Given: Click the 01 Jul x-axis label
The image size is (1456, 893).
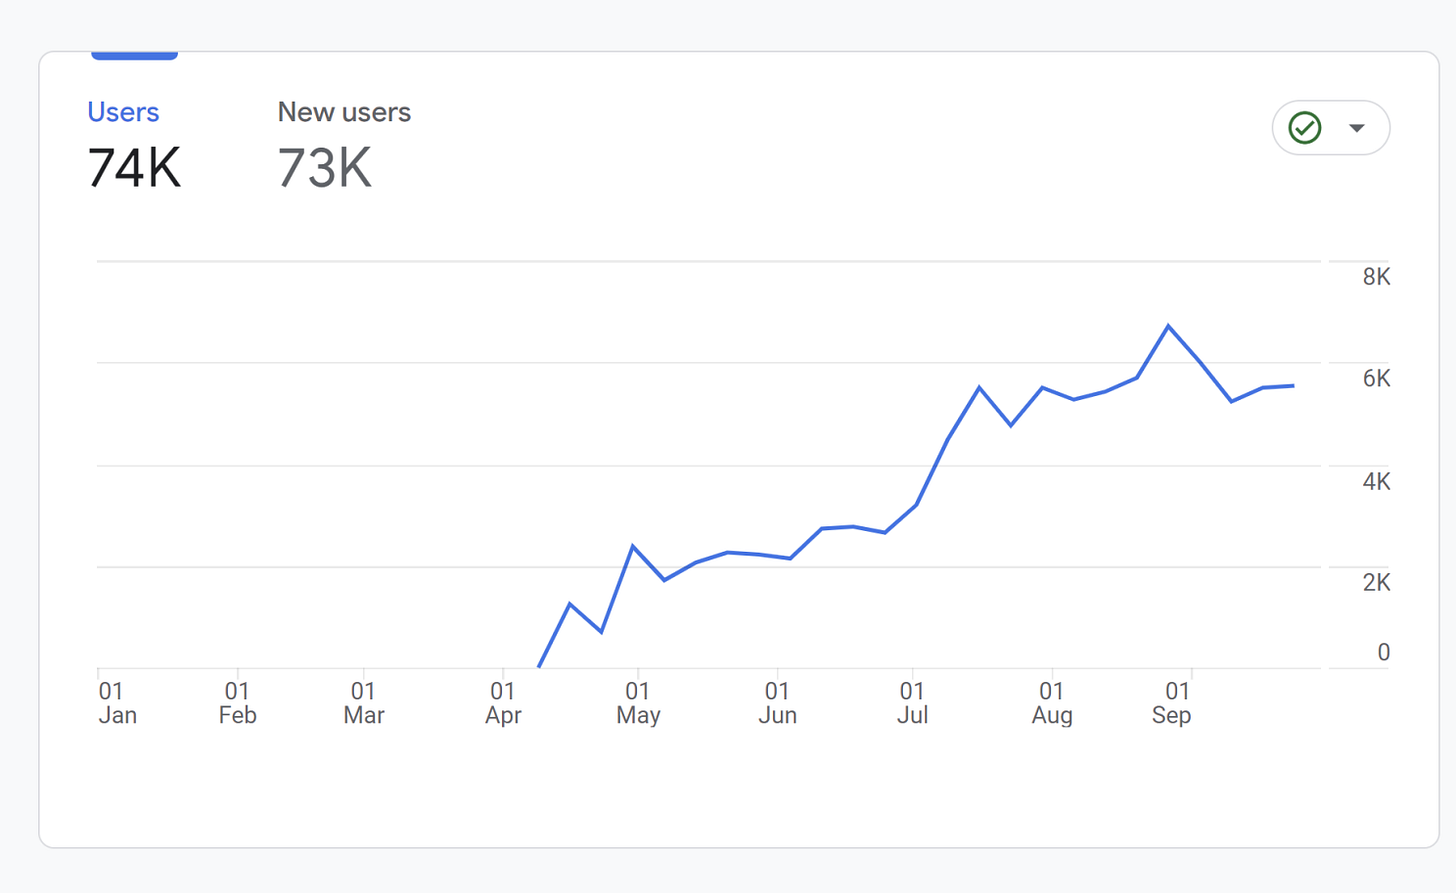Looking at the screenshot, I should coord(912,703).
